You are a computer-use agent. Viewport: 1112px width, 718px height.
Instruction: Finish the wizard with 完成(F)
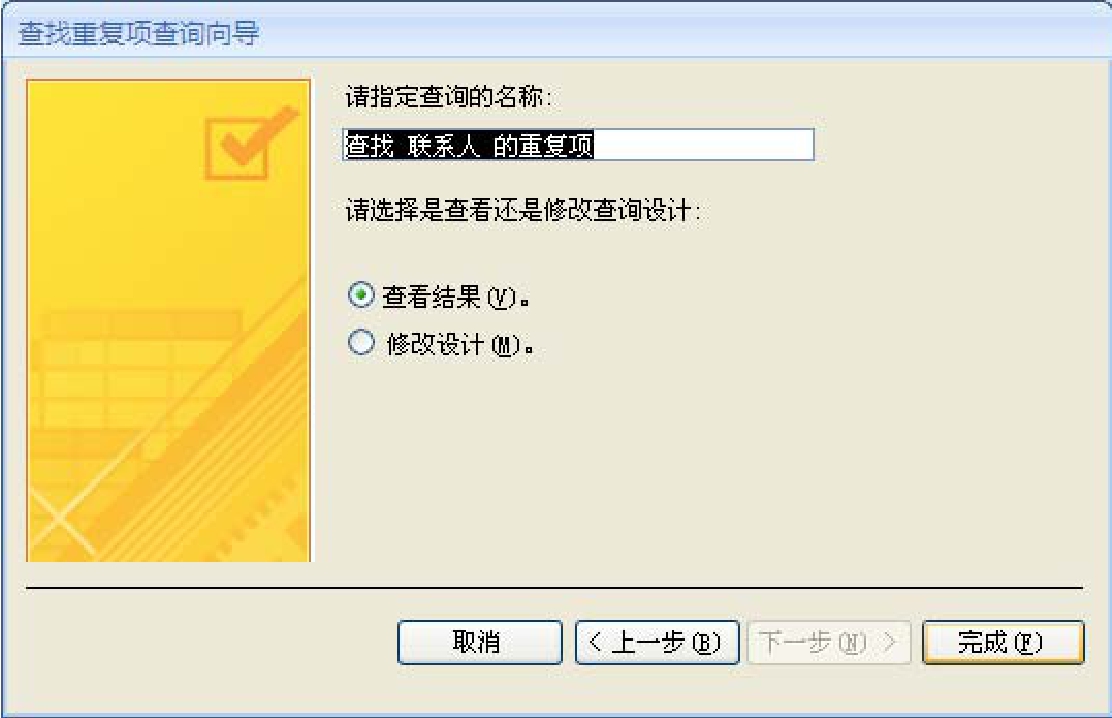(1003, 642)
